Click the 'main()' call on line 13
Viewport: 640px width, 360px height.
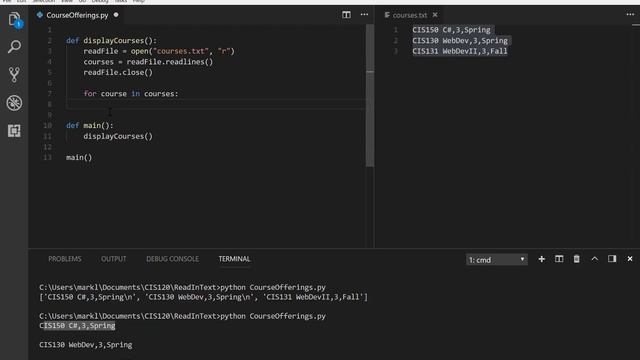point(79,157)
